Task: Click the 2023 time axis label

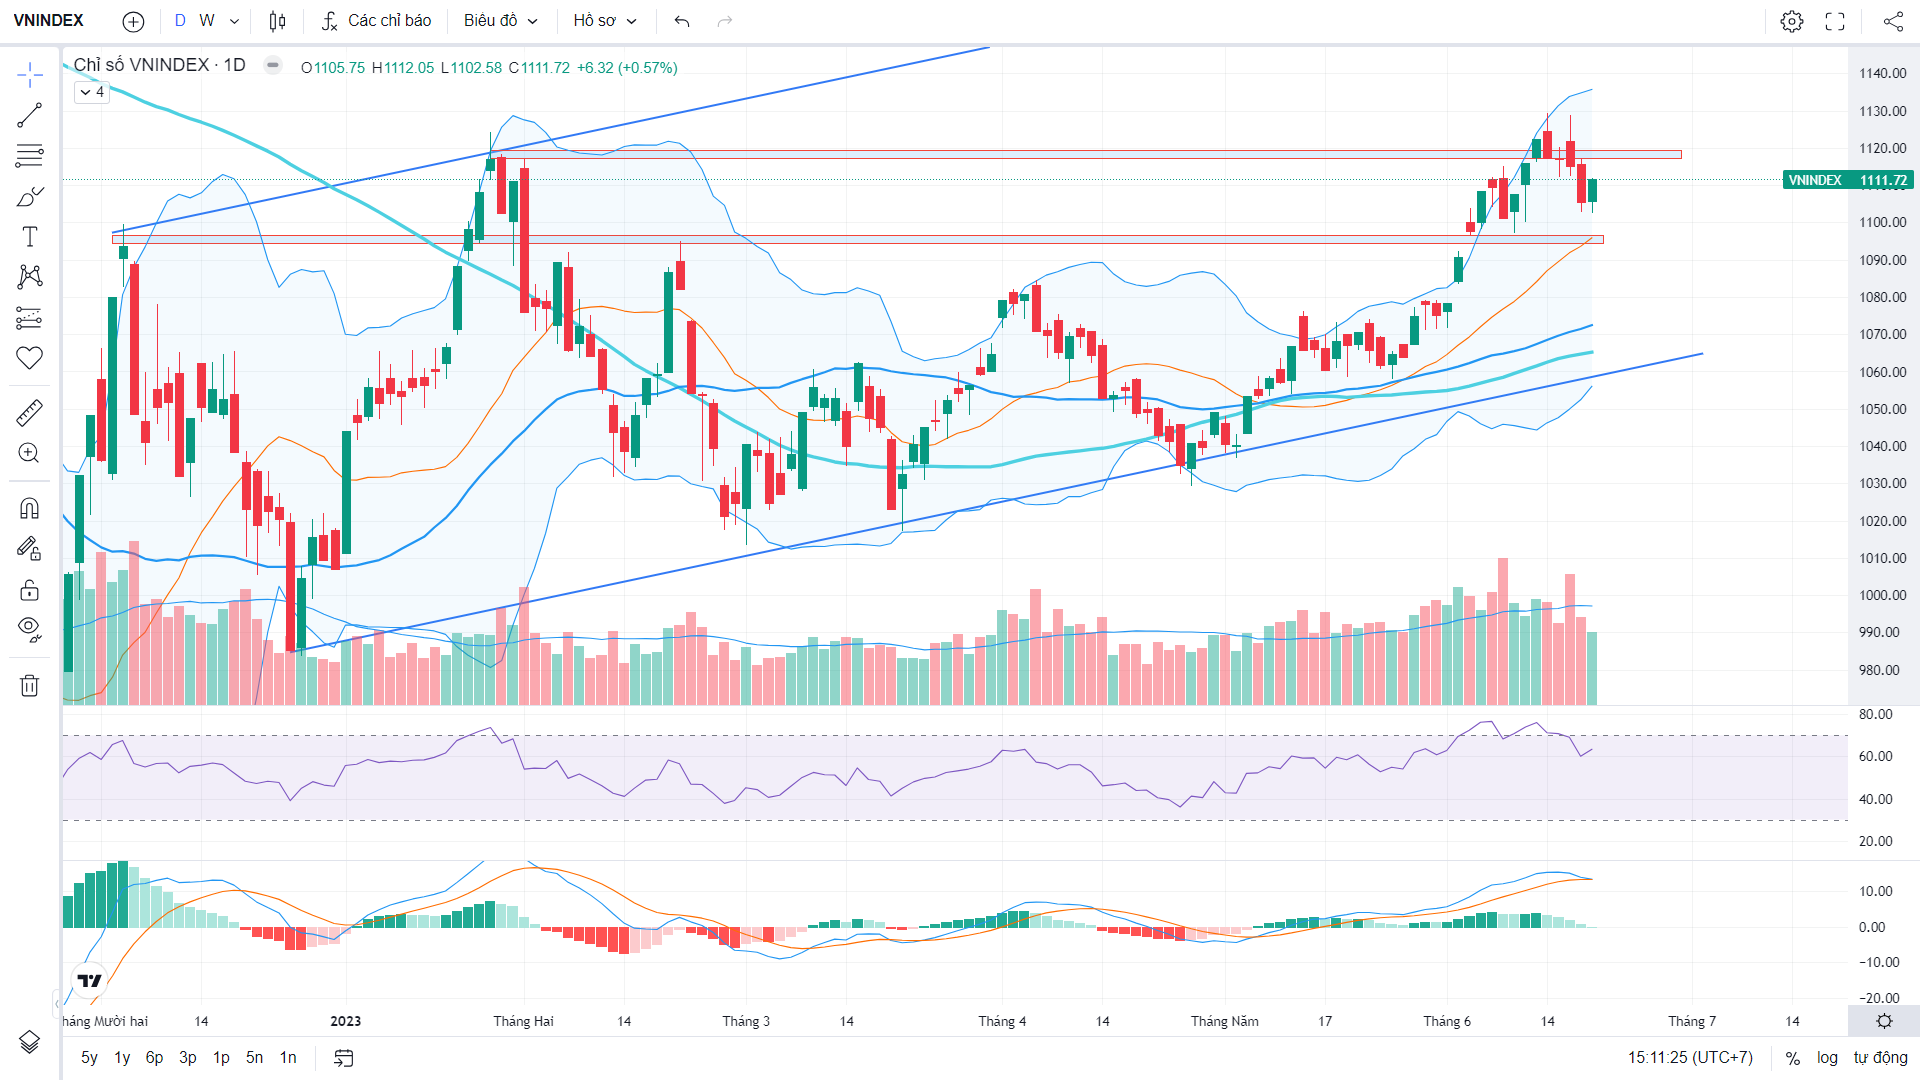Action: tap(345, 1021)
